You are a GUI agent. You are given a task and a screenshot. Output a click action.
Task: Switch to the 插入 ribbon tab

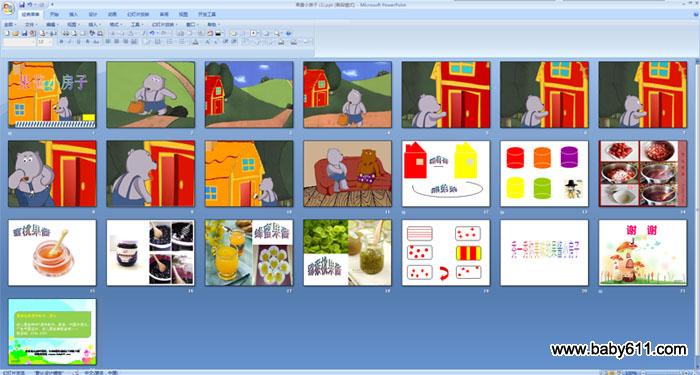(74, 14)
